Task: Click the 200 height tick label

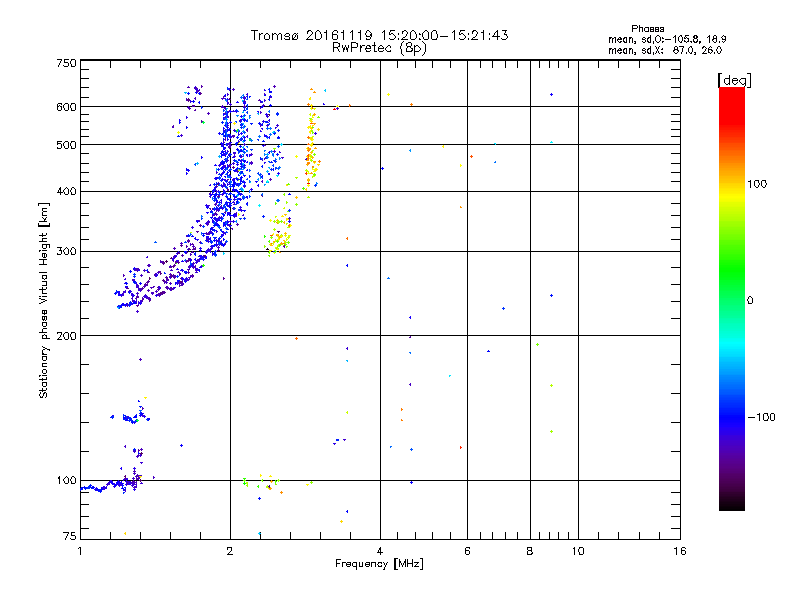Action: tap(66, 336)
